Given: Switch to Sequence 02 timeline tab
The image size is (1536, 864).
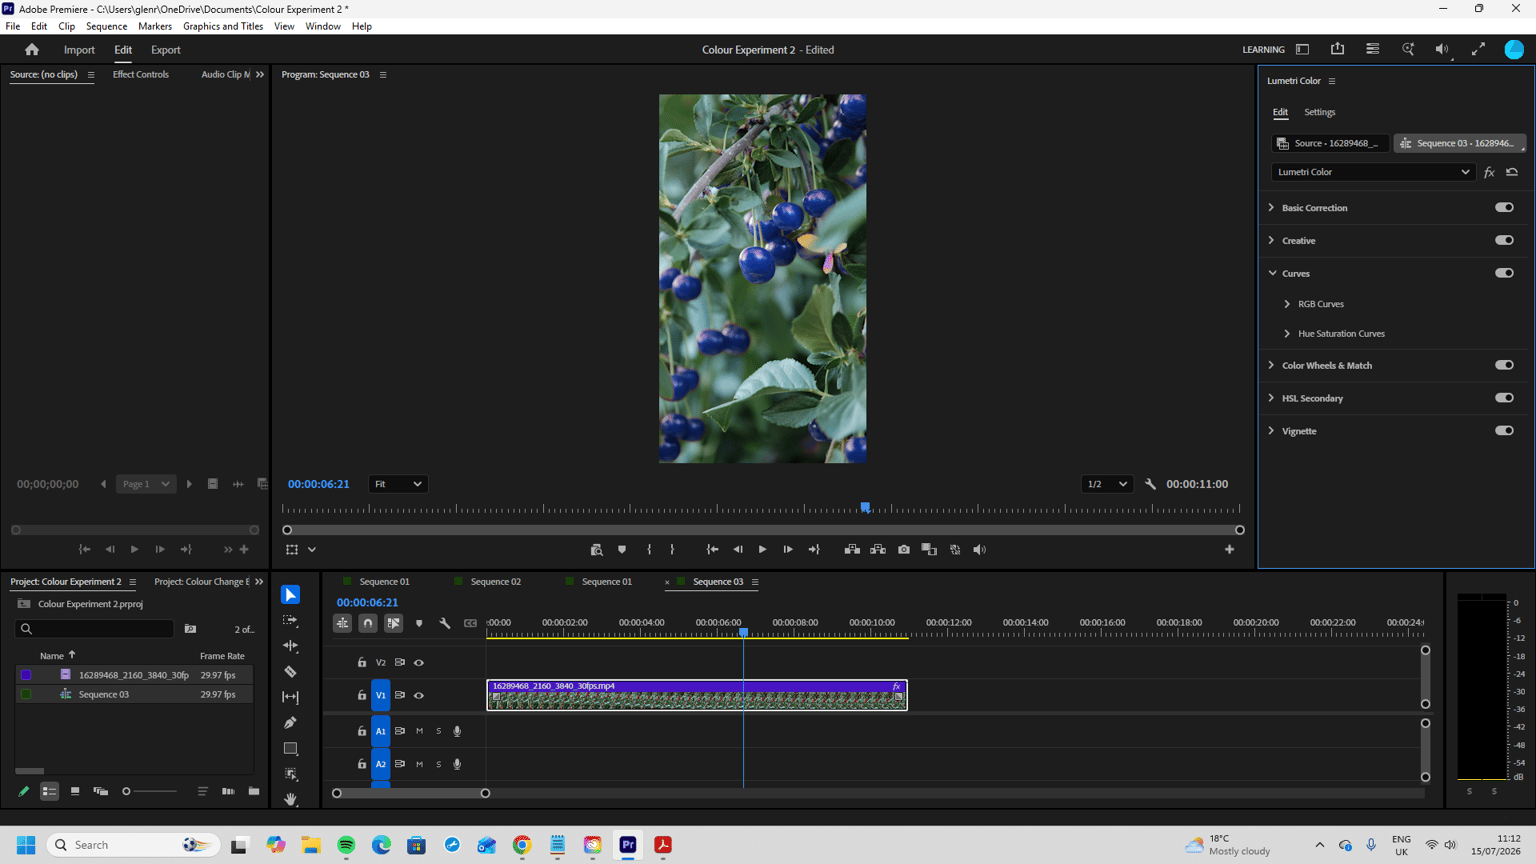Looking at the screenshot, I should click(495, 581).
